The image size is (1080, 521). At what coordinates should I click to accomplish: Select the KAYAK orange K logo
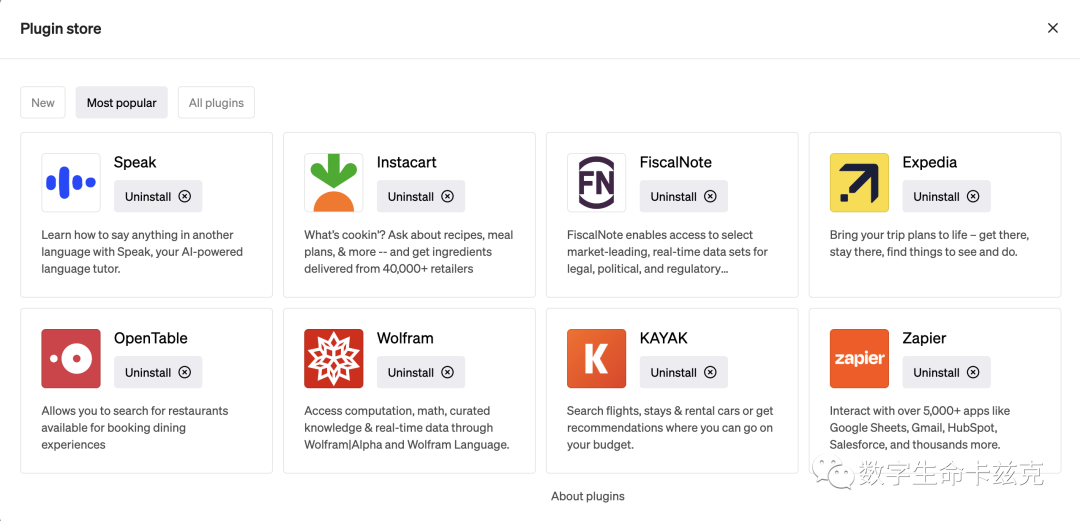(x=596, y=358)
